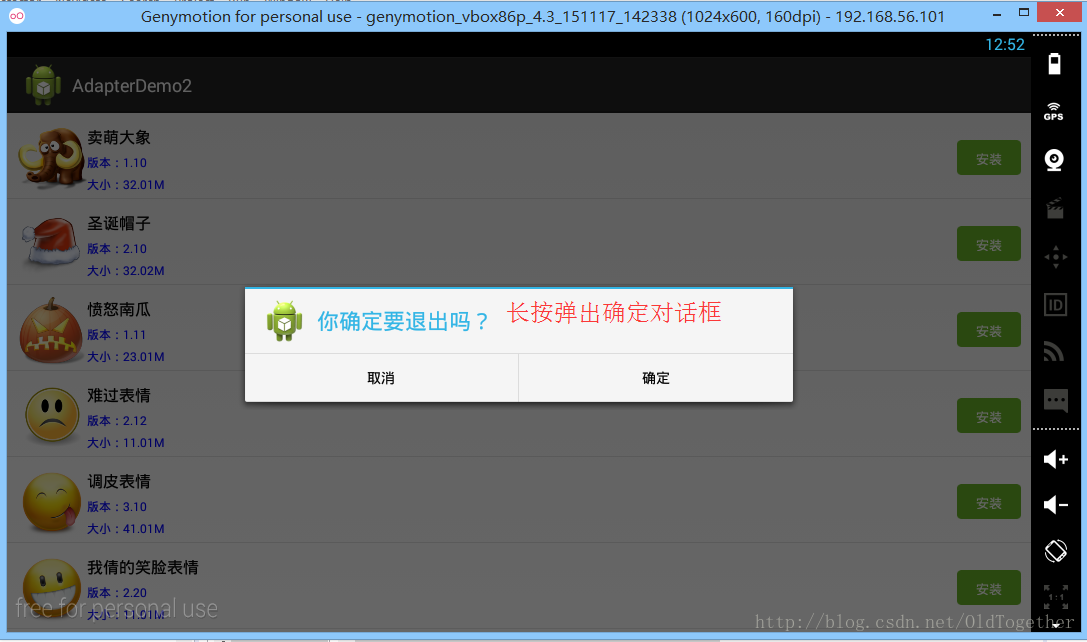Select the elephant thumbnail
The image size is (1087, 642).
click(51, 158)
